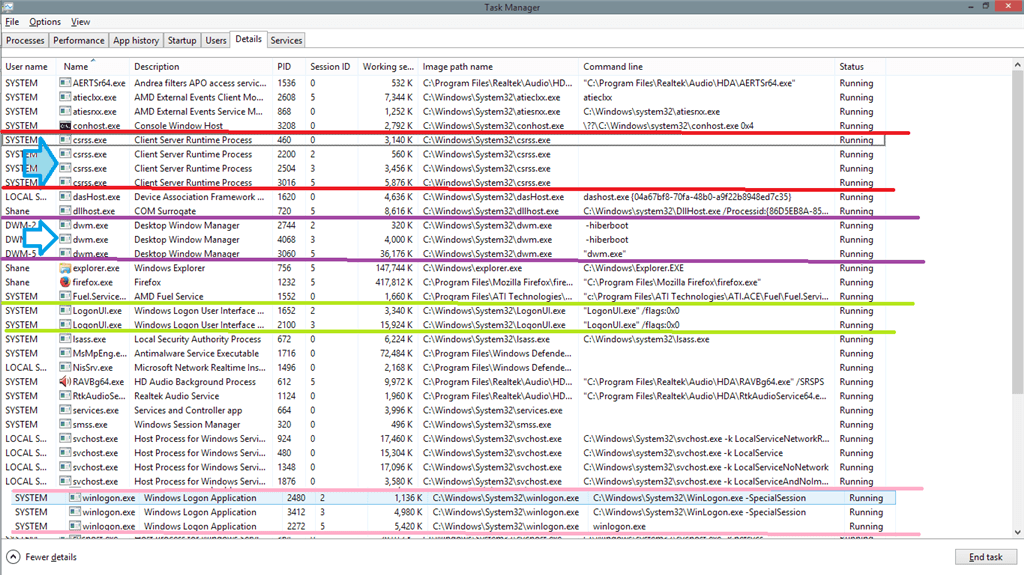Select the "Local Security Authority Process" cell
1024x575 pixels.
coord(198,339)
